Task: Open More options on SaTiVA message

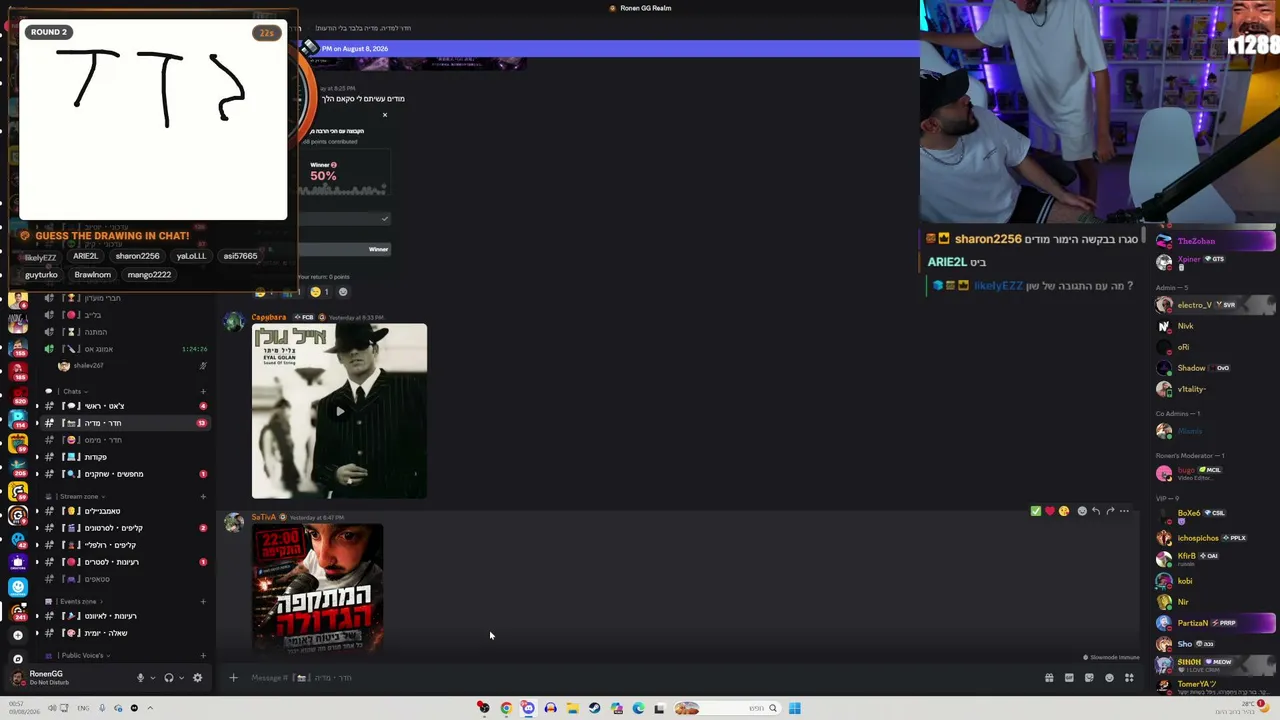Action: (1124, 511)
